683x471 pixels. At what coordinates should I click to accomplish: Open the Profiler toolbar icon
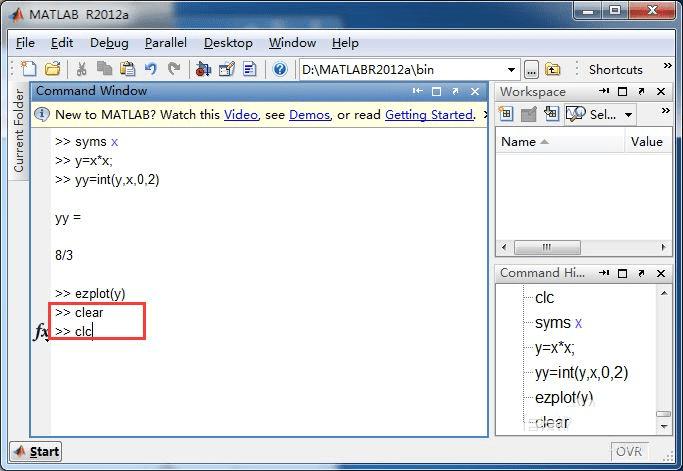(250, 69)
